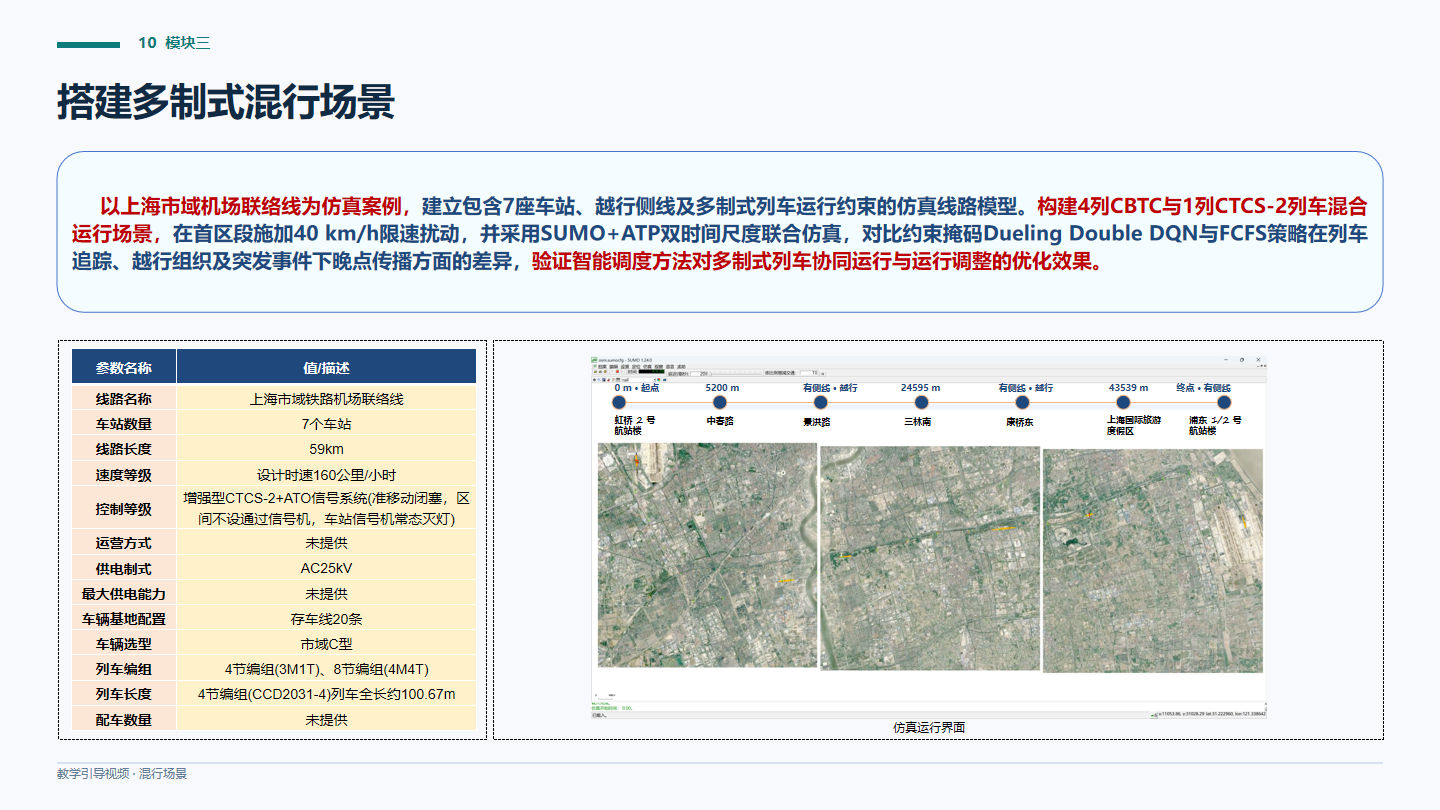Click the "5200 m" distance label
Screen dimensions: 1440x810
[722, 387]
